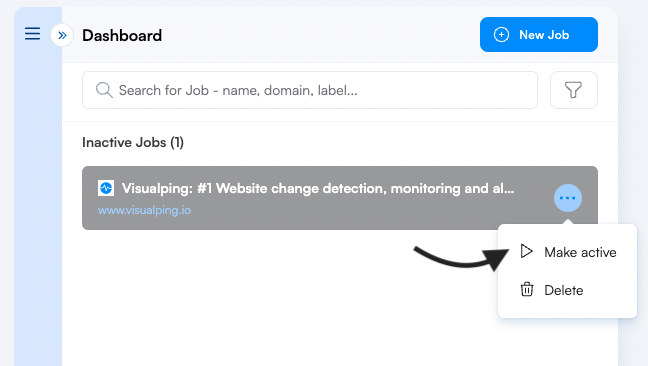Click the light blue collapsed sidebar strip
The width and height of the screenshot is (648, 366).
tap(38, 207)
